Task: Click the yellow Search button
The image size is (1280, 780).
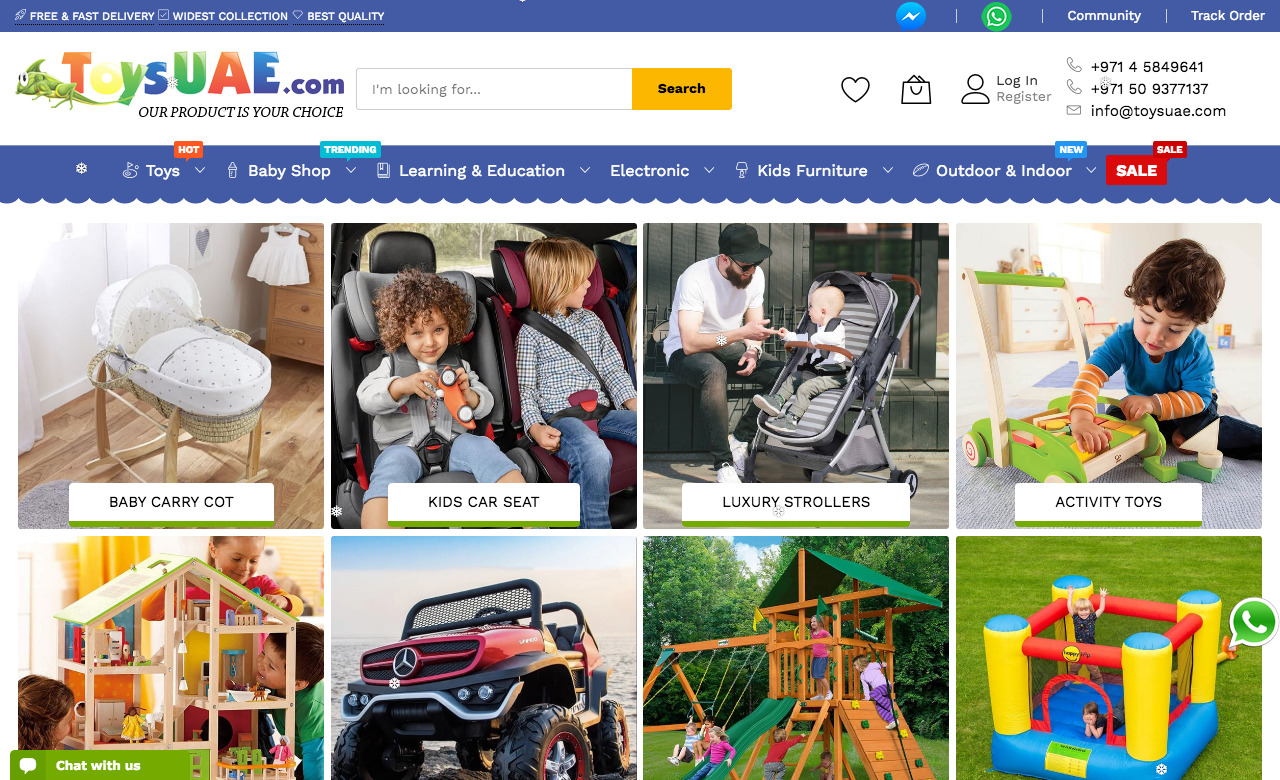Action: tap(682, 89)
